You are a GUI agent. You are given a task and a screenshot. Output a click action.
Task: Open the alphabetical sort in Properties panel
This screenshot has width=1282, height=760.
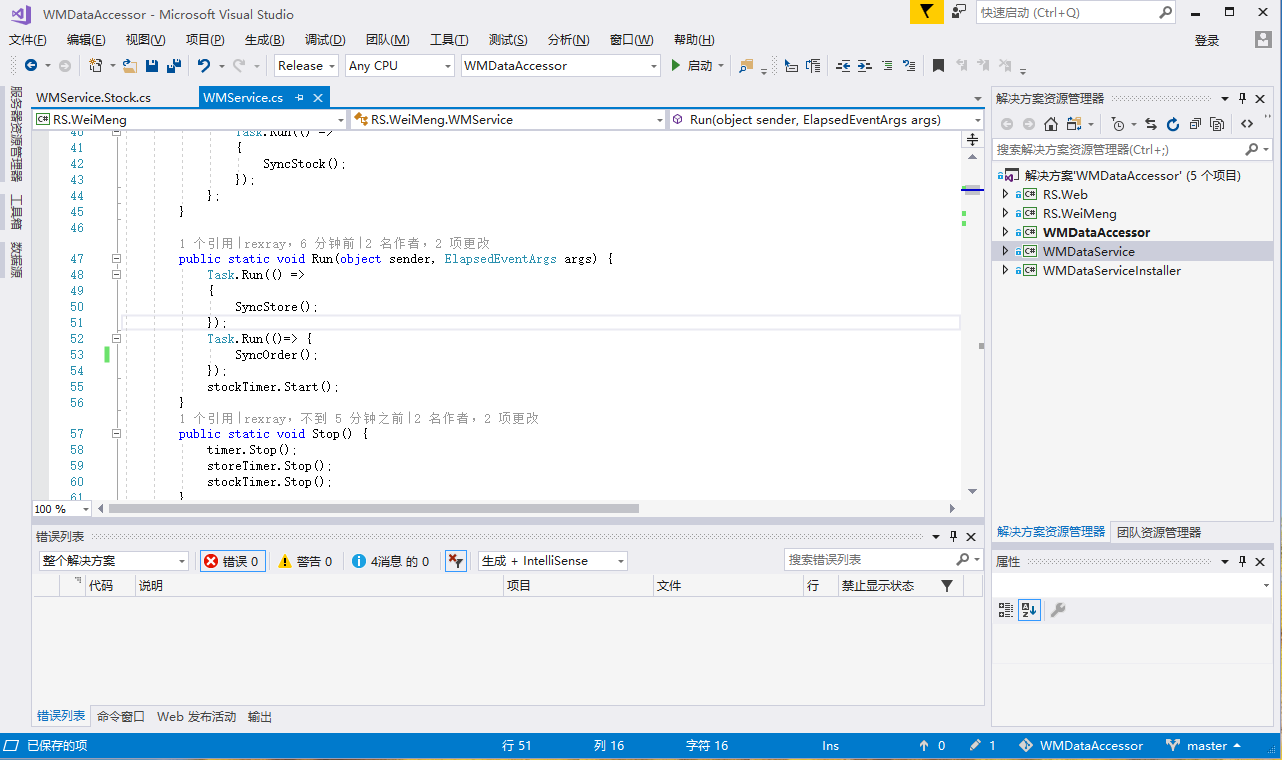(x=1029, y=609)
